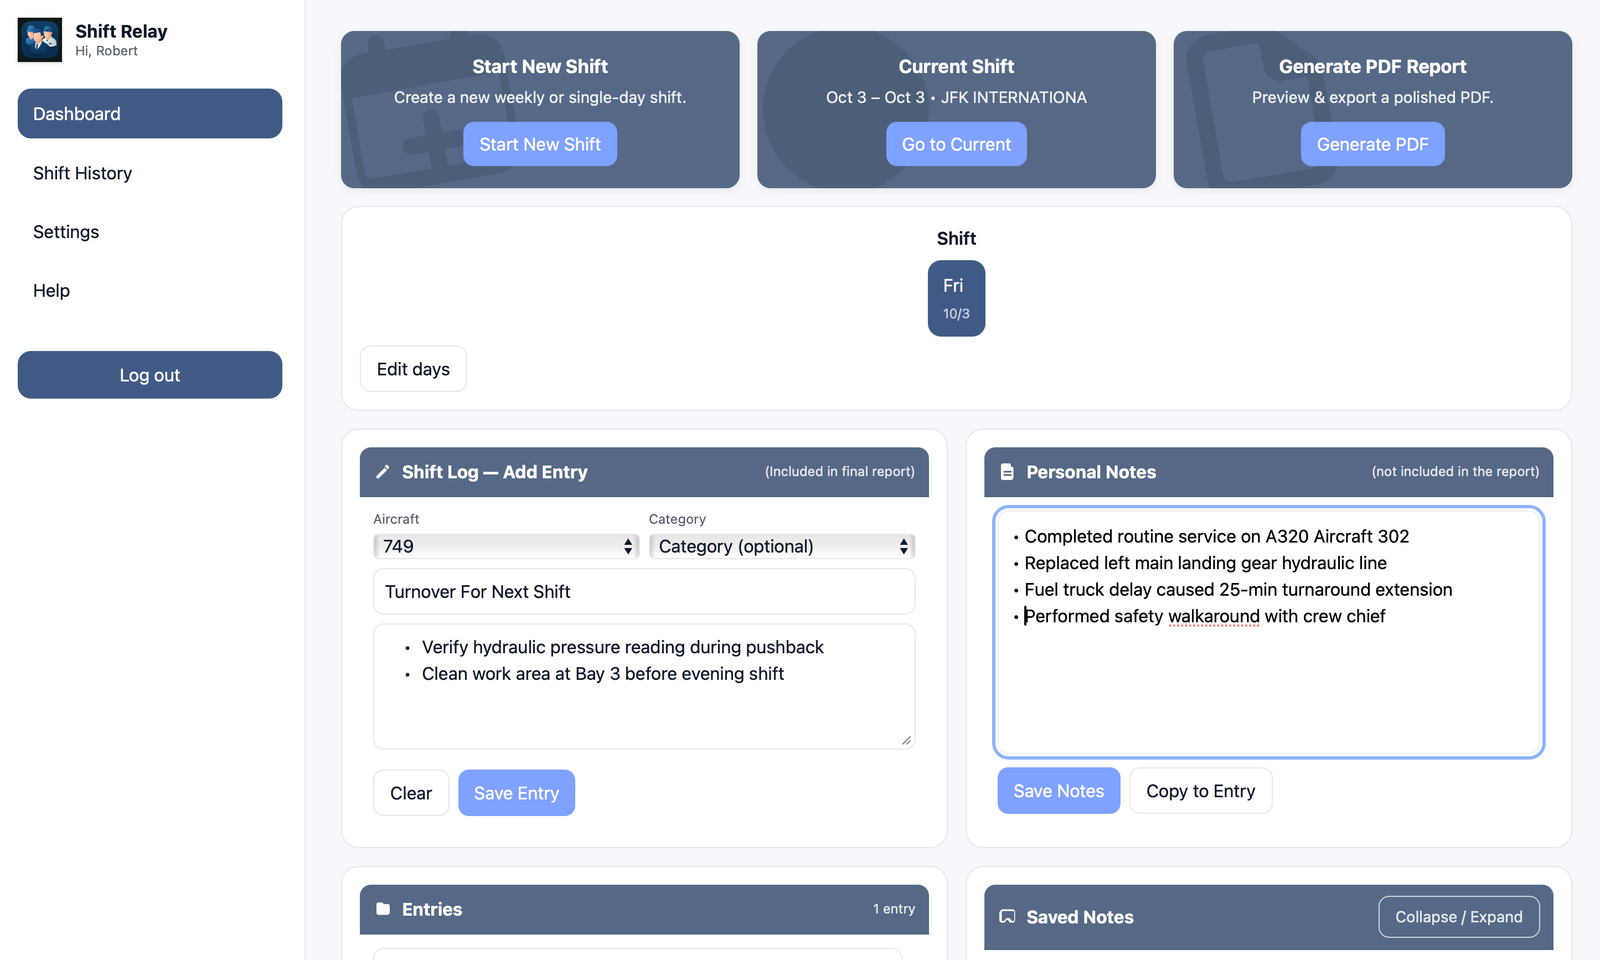Save the shift log entry
The width and height of the screenshot is (1600, 960).
tap(516, 792)
